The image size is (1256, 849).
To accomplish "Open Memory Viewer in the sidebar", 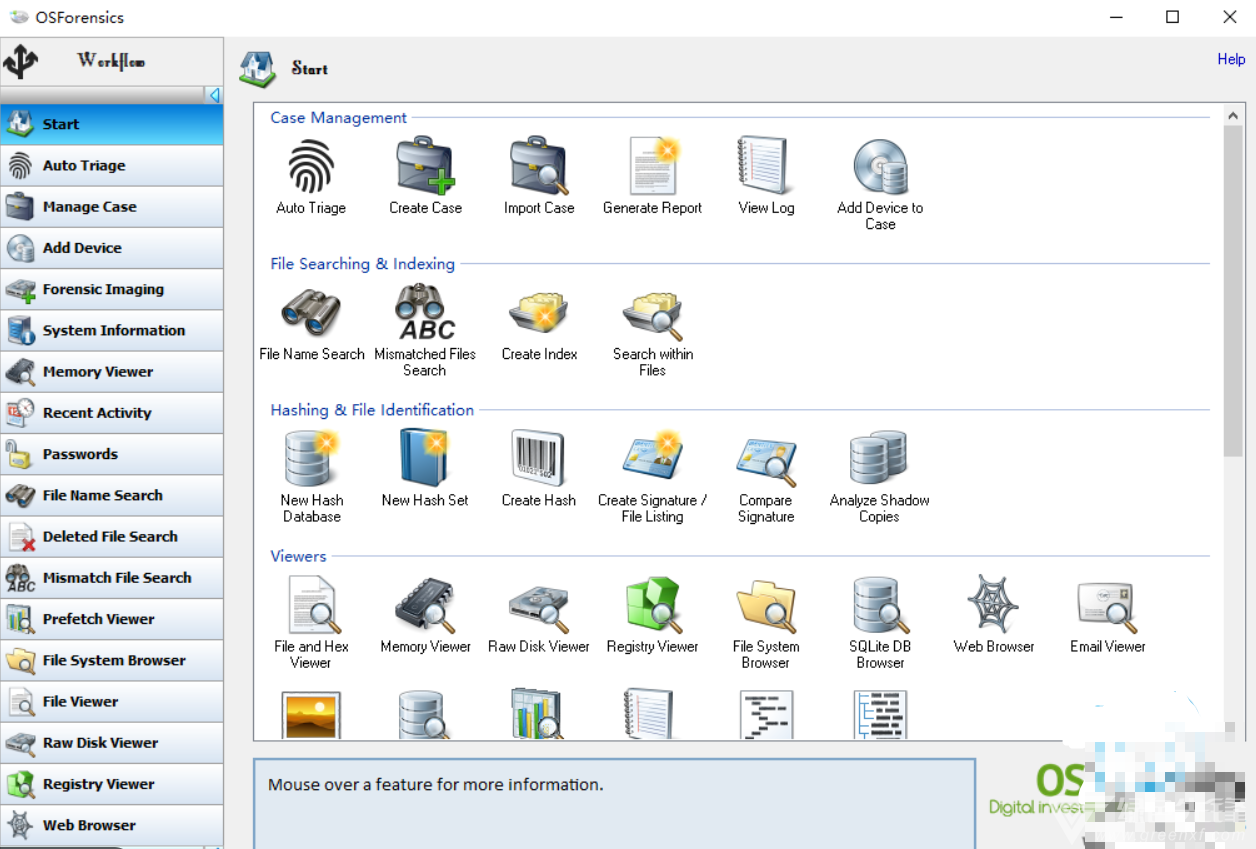I will tap(112, 371).
